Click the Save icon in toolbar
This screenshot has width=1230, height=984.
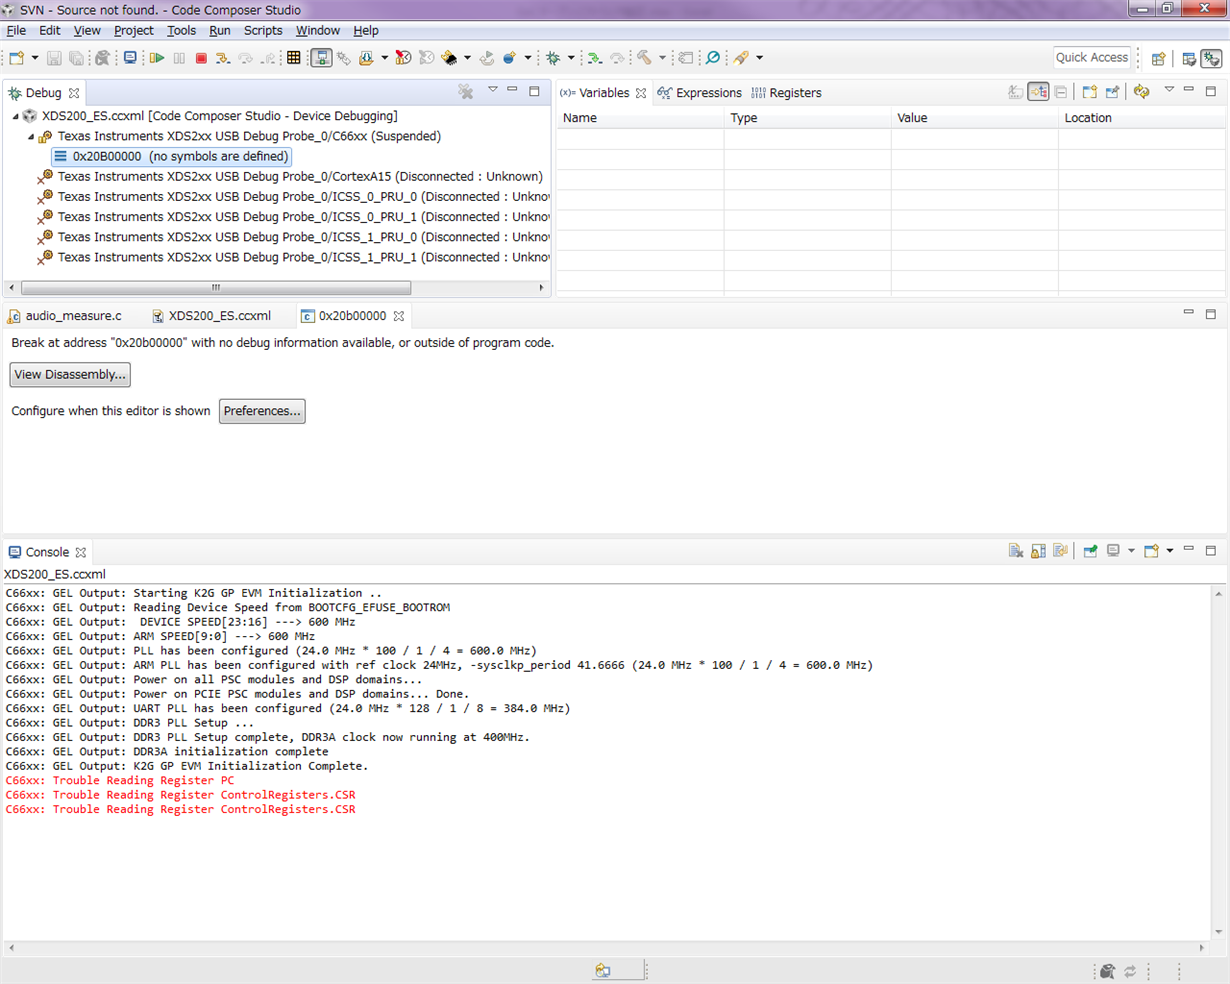coord(54,58)
